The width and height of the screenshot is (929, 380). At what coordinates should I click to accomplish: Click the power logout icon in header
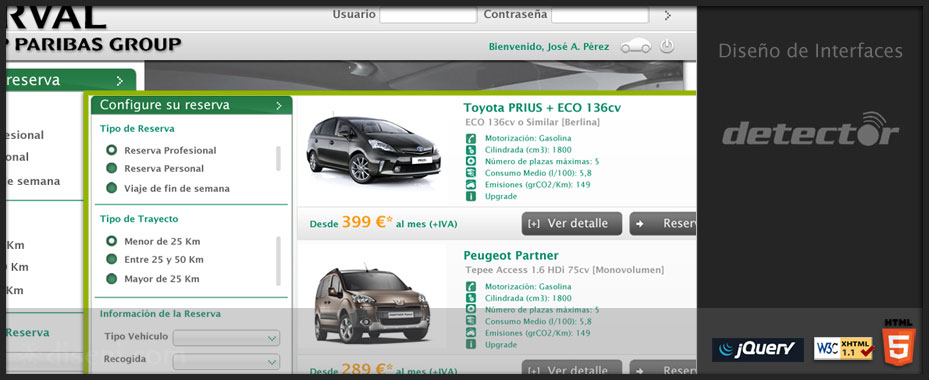667,46
